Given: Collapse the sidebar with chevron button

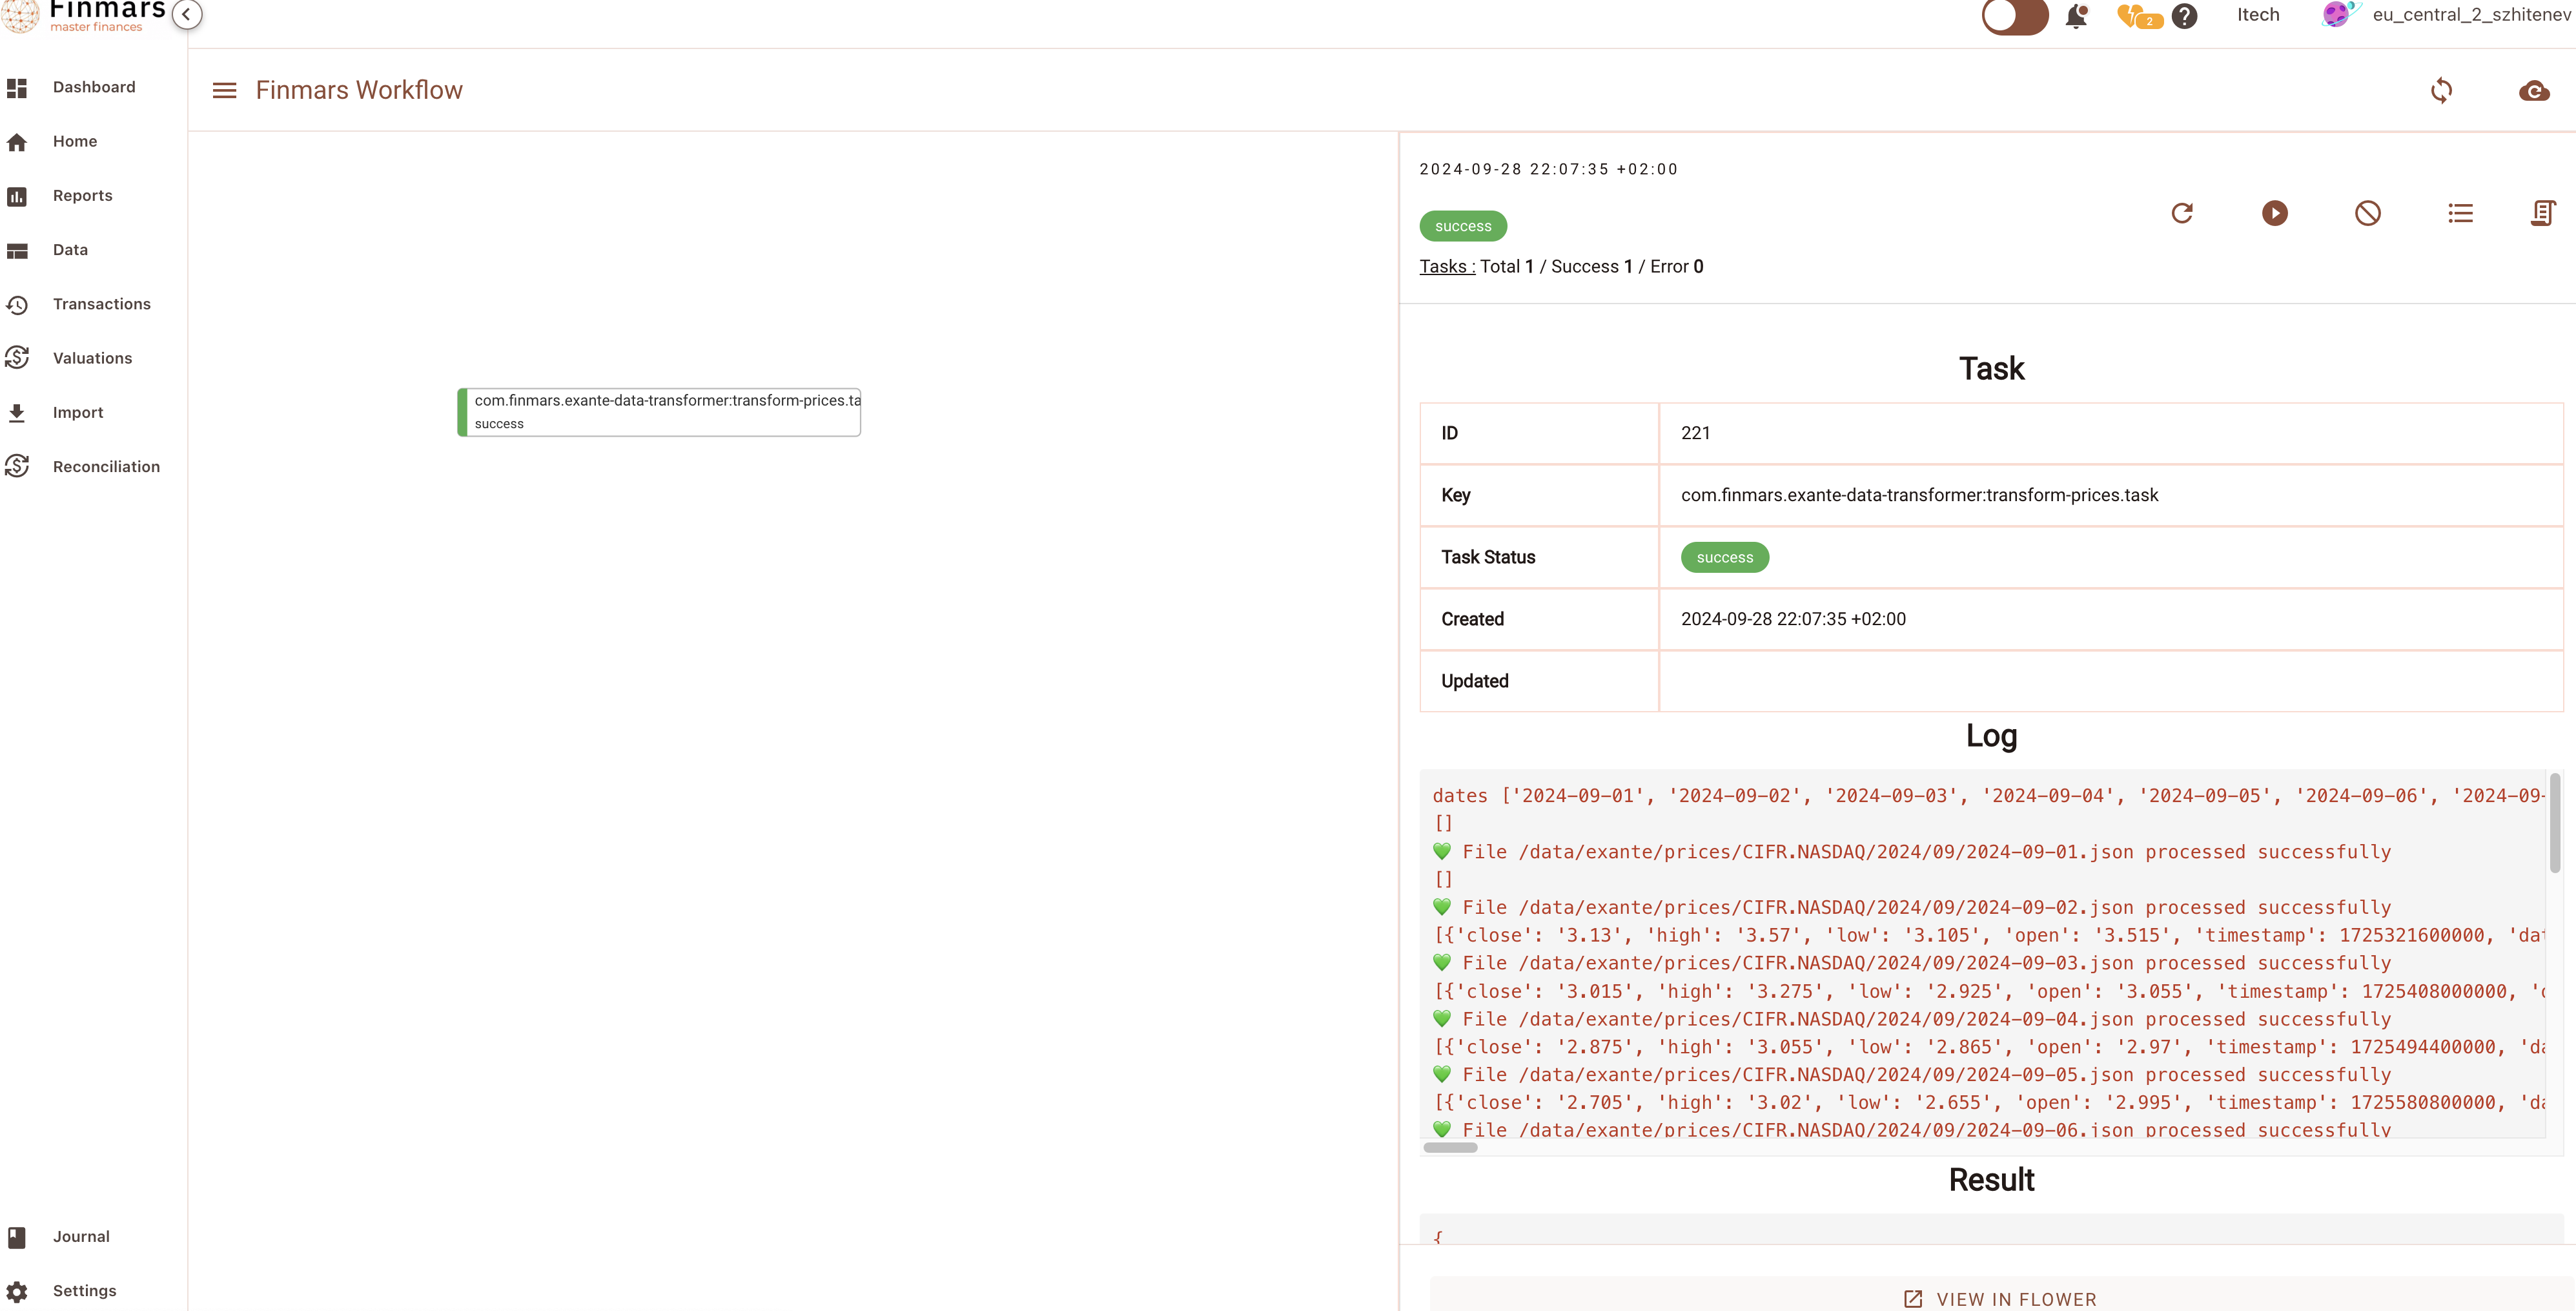Looking at the screenshot, I should click(187, 14).
